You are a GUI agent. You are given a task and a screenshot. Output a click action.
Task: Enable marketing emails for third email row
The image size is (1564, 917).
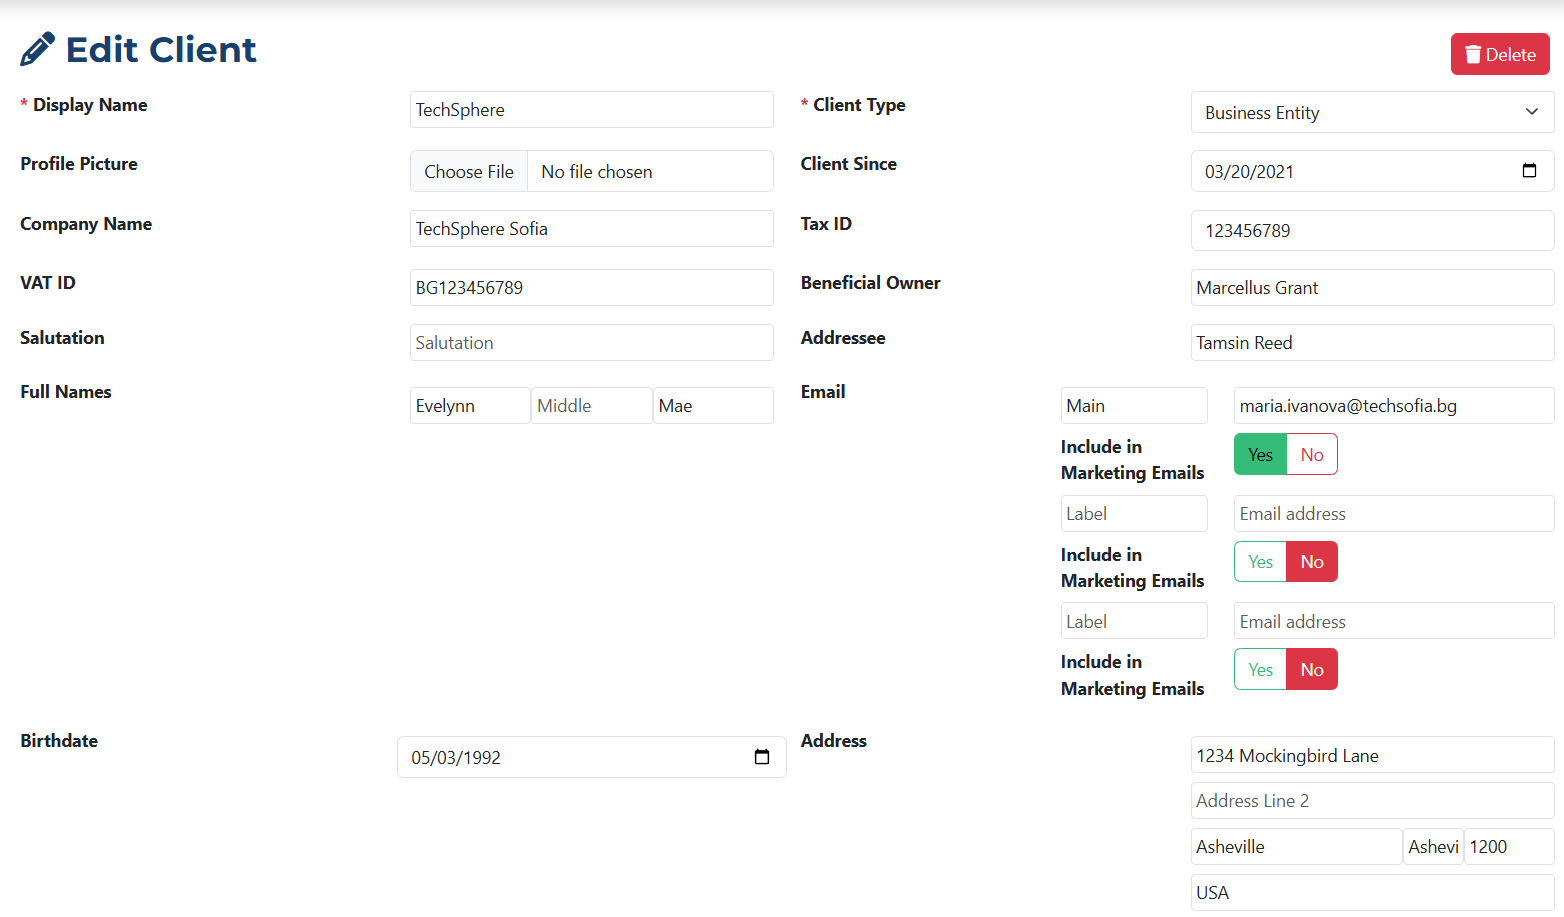pos(1260,670)
